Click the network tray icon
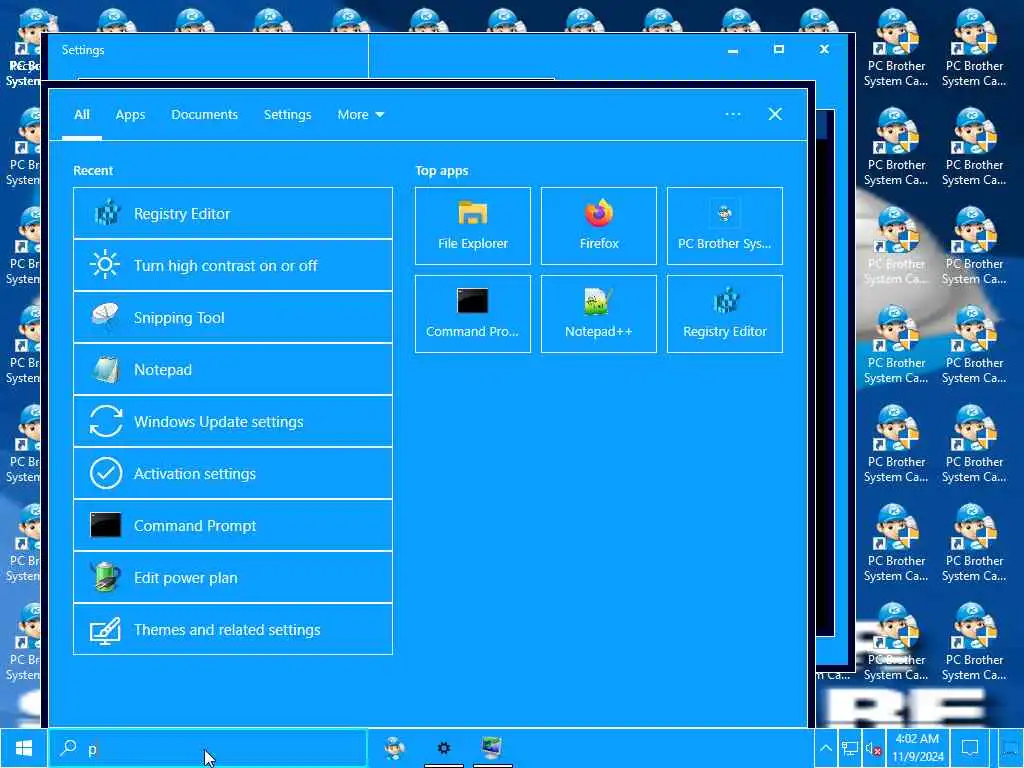The width and height of the screenshot is (1024, 768). 849,748
